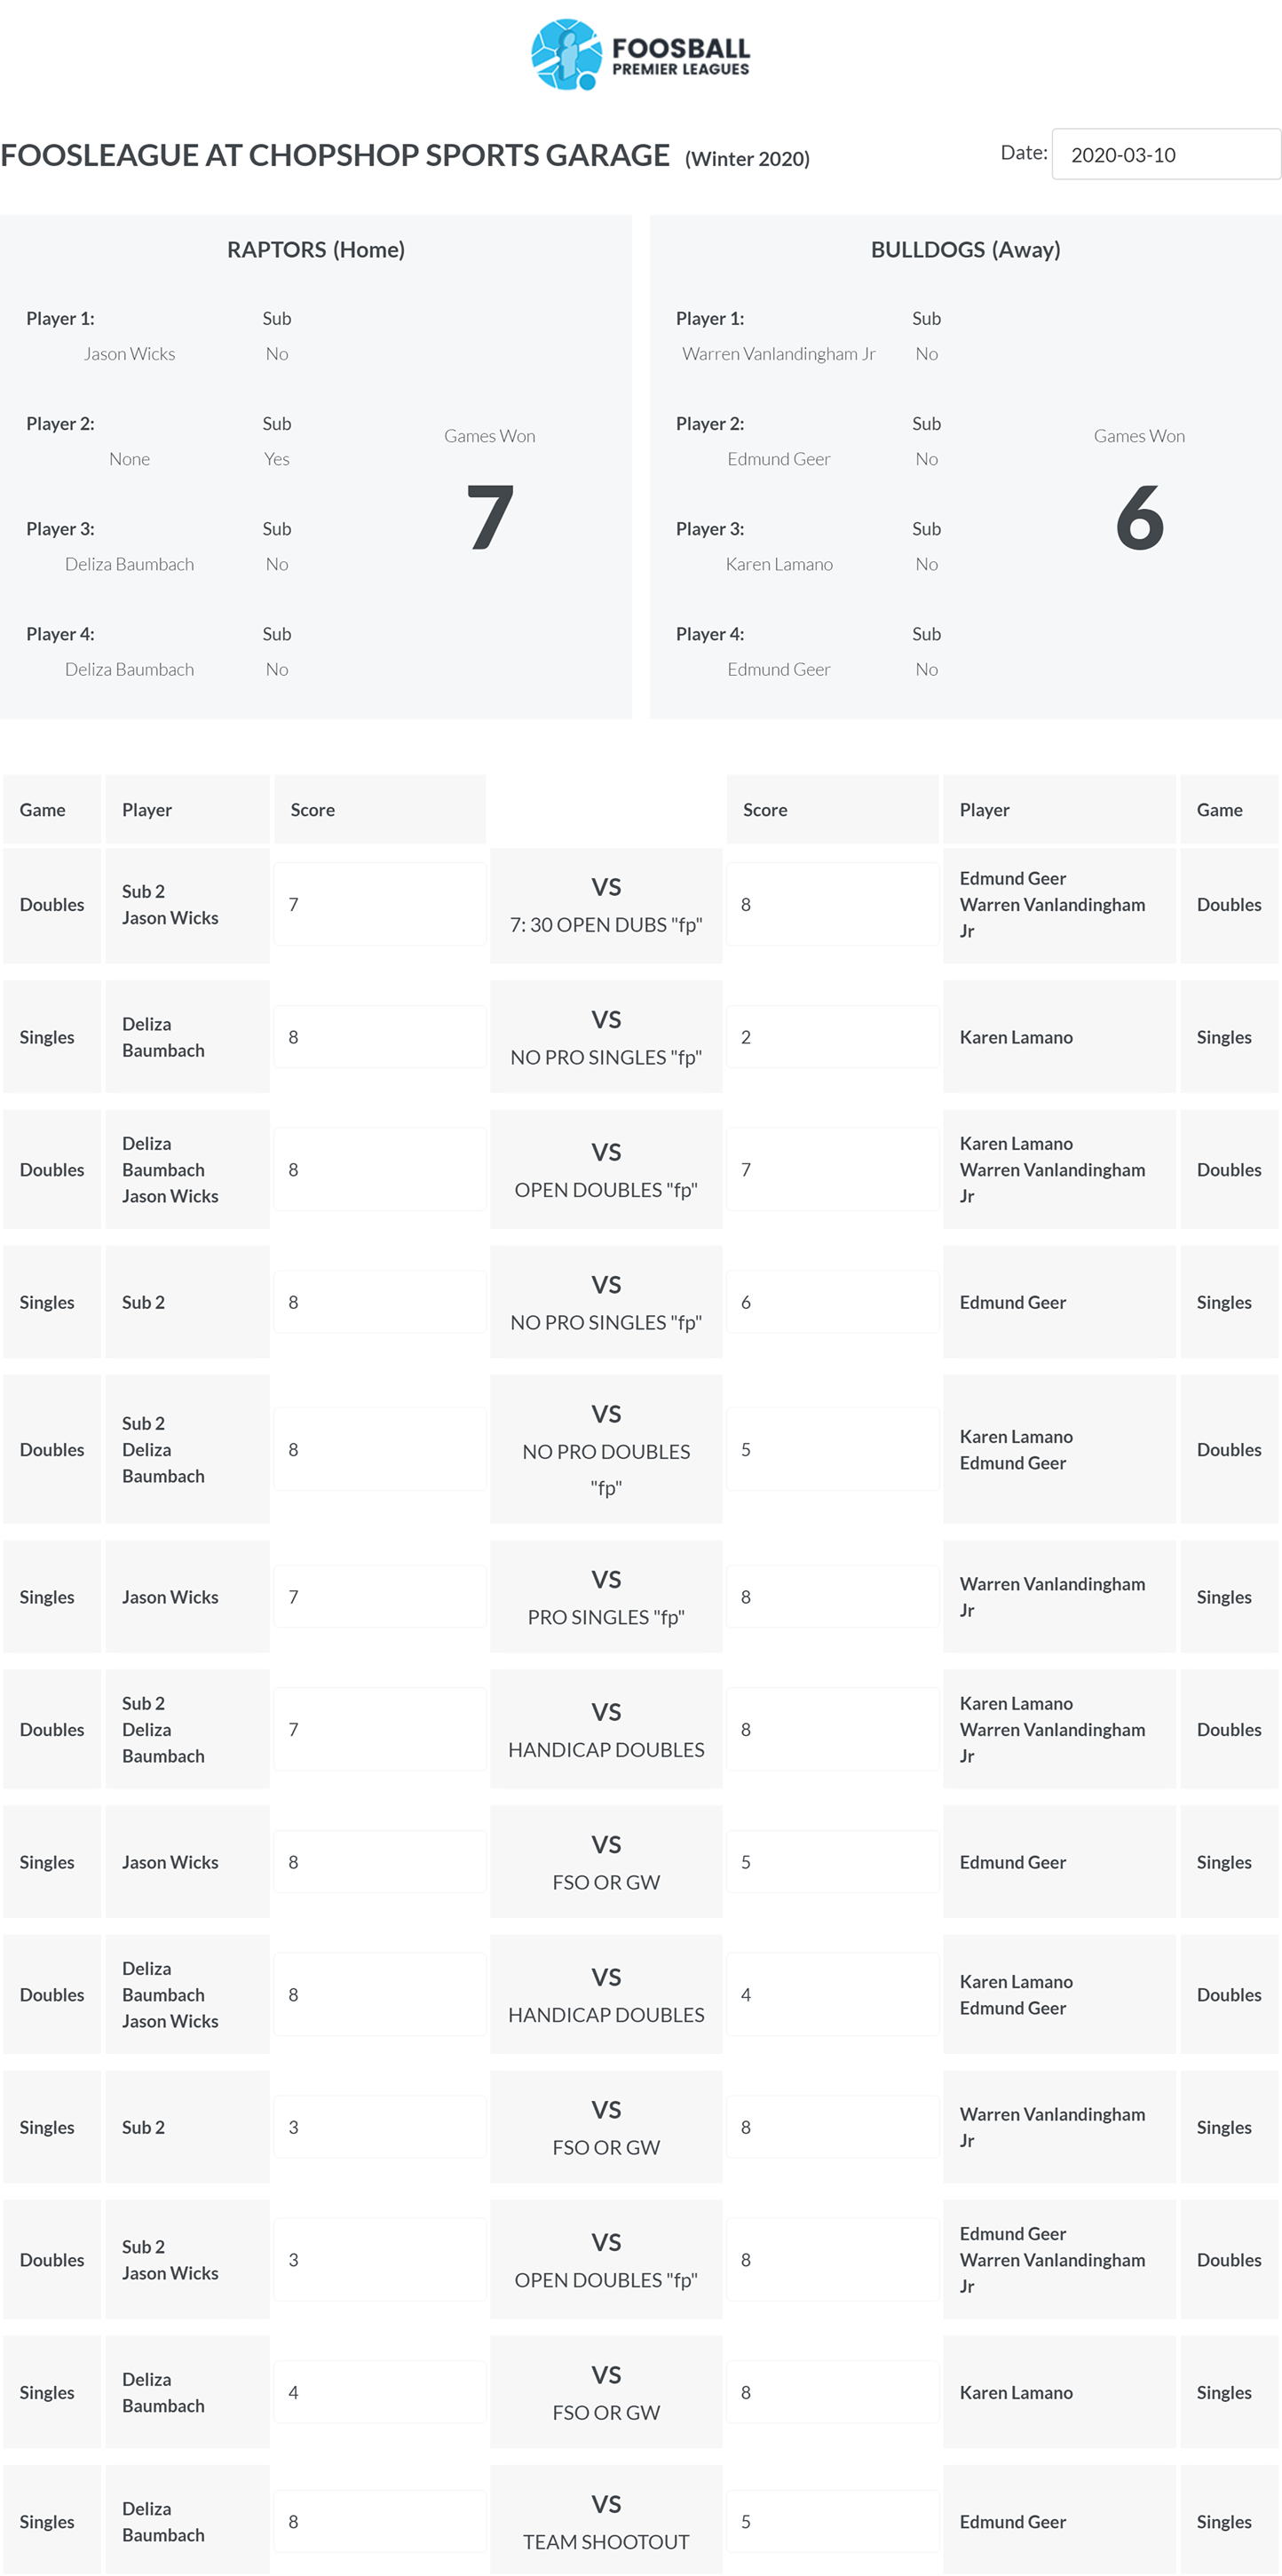Edit Raptors score 7 in 7:30 Open Dubs

(380, 904)
